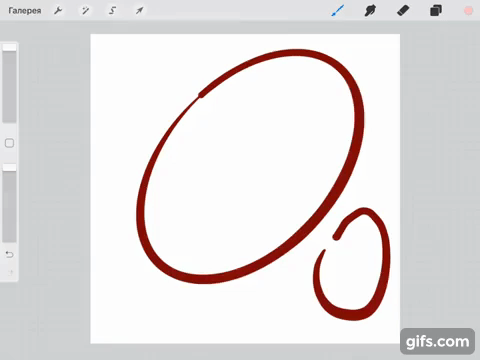Adjust the brush size slider
The height and width of the screenshot is (360, 480).
(x=9, y=83)
